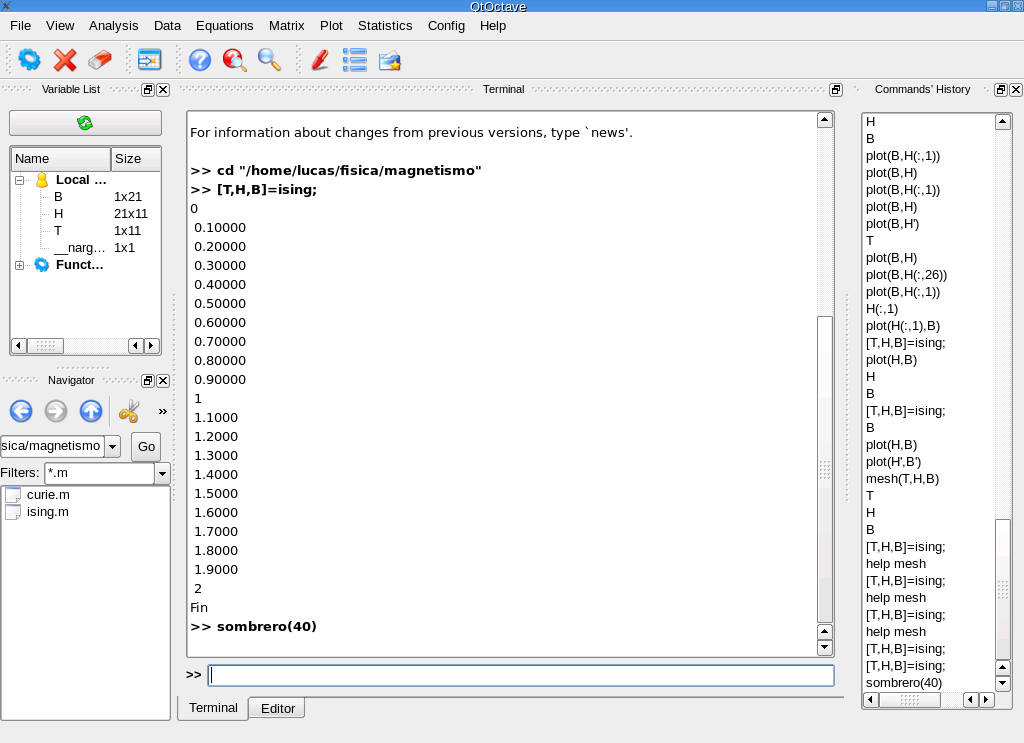
Task: Click the Terminal vertical scrollbar handle
Action: [825, 469]
